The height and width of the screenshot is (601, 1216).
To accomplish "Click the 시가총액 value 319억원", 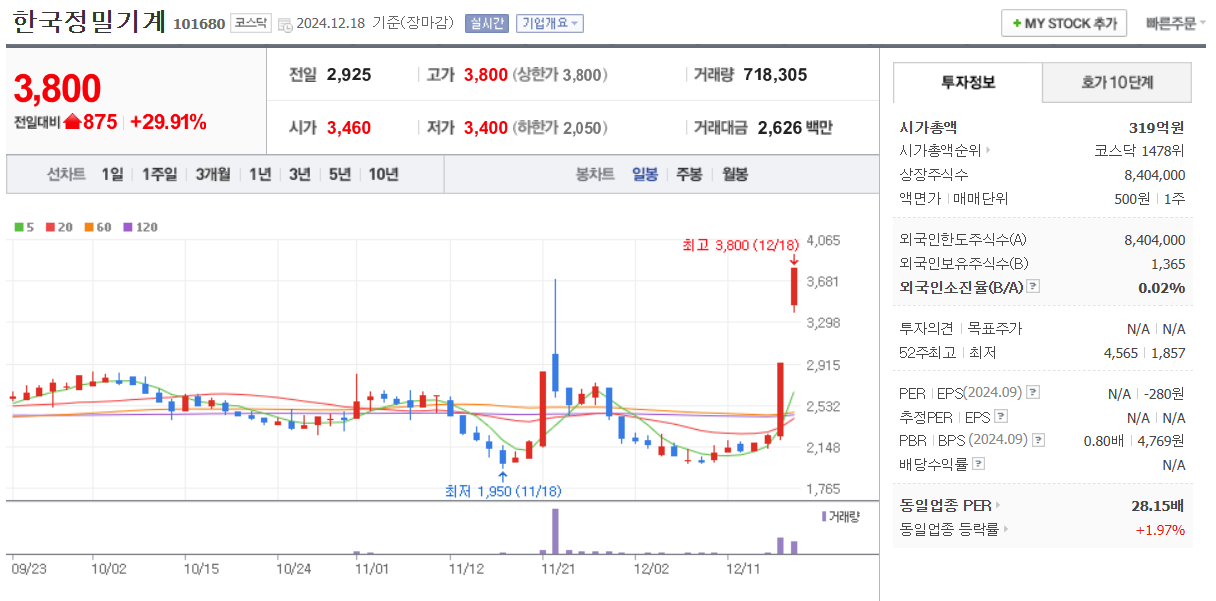I will tap(1157, 127).
